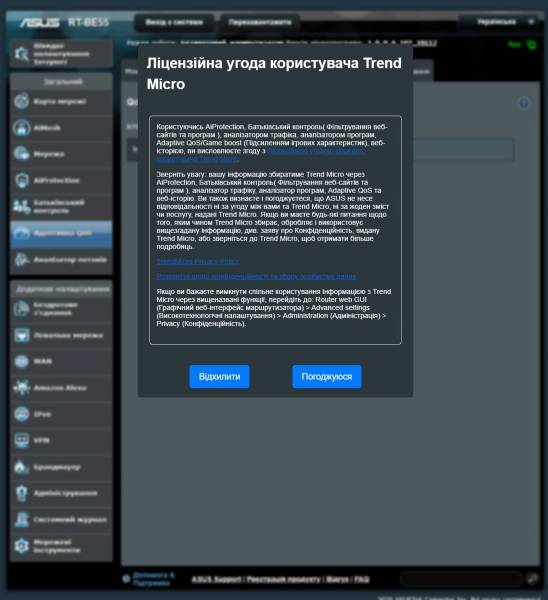Click the Погоджуюся button

pyautogui.click(x=327, y=377)
